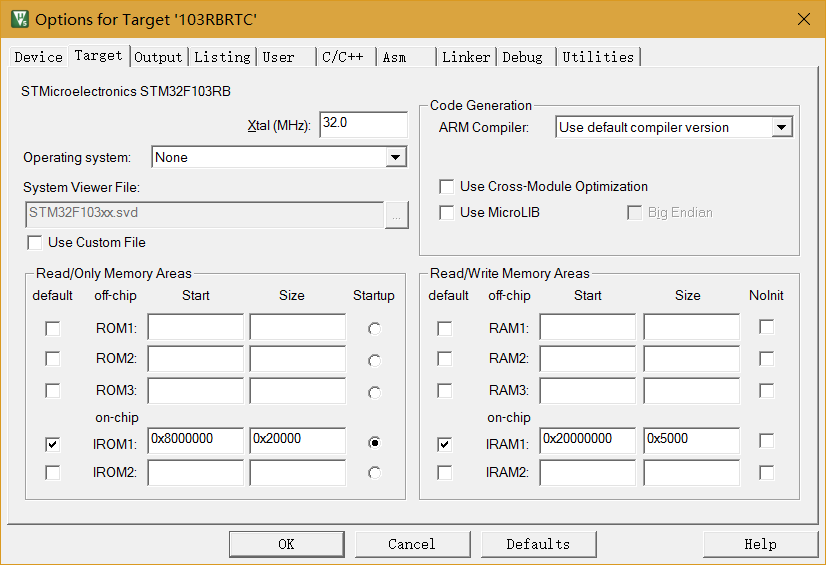Select the Target tab
This screenshot has width=826, height=565.
click(99, 55)
